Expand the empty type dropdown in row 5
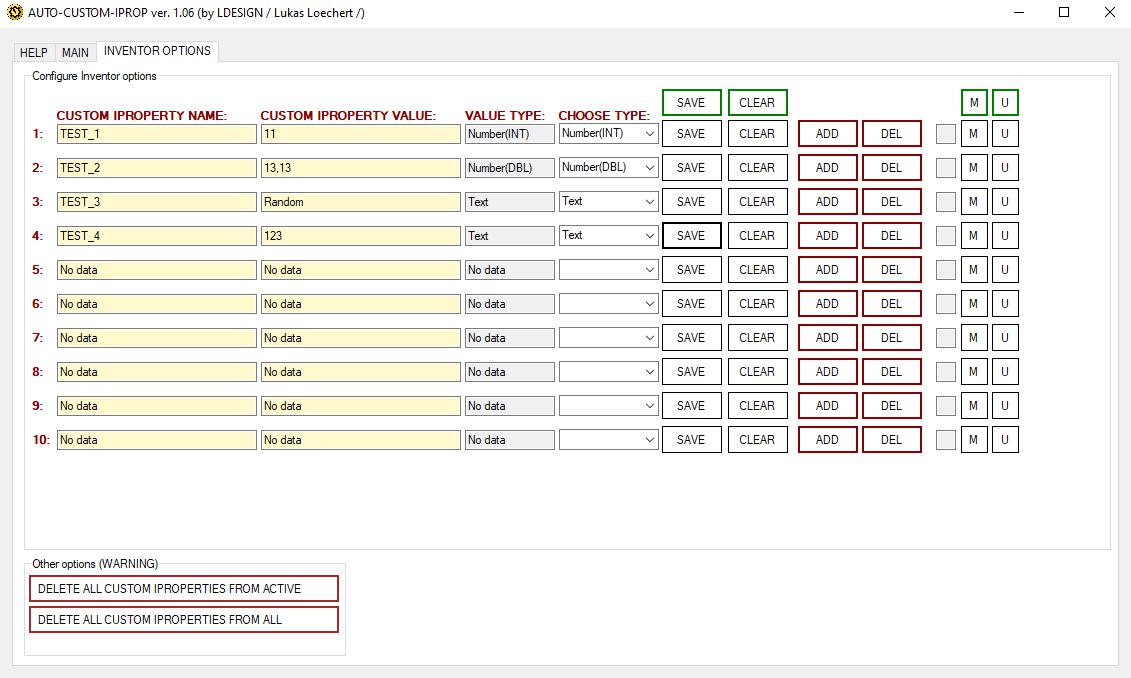Image resolution: width=1131 pixels, height=678 pixels. (608, 270)
